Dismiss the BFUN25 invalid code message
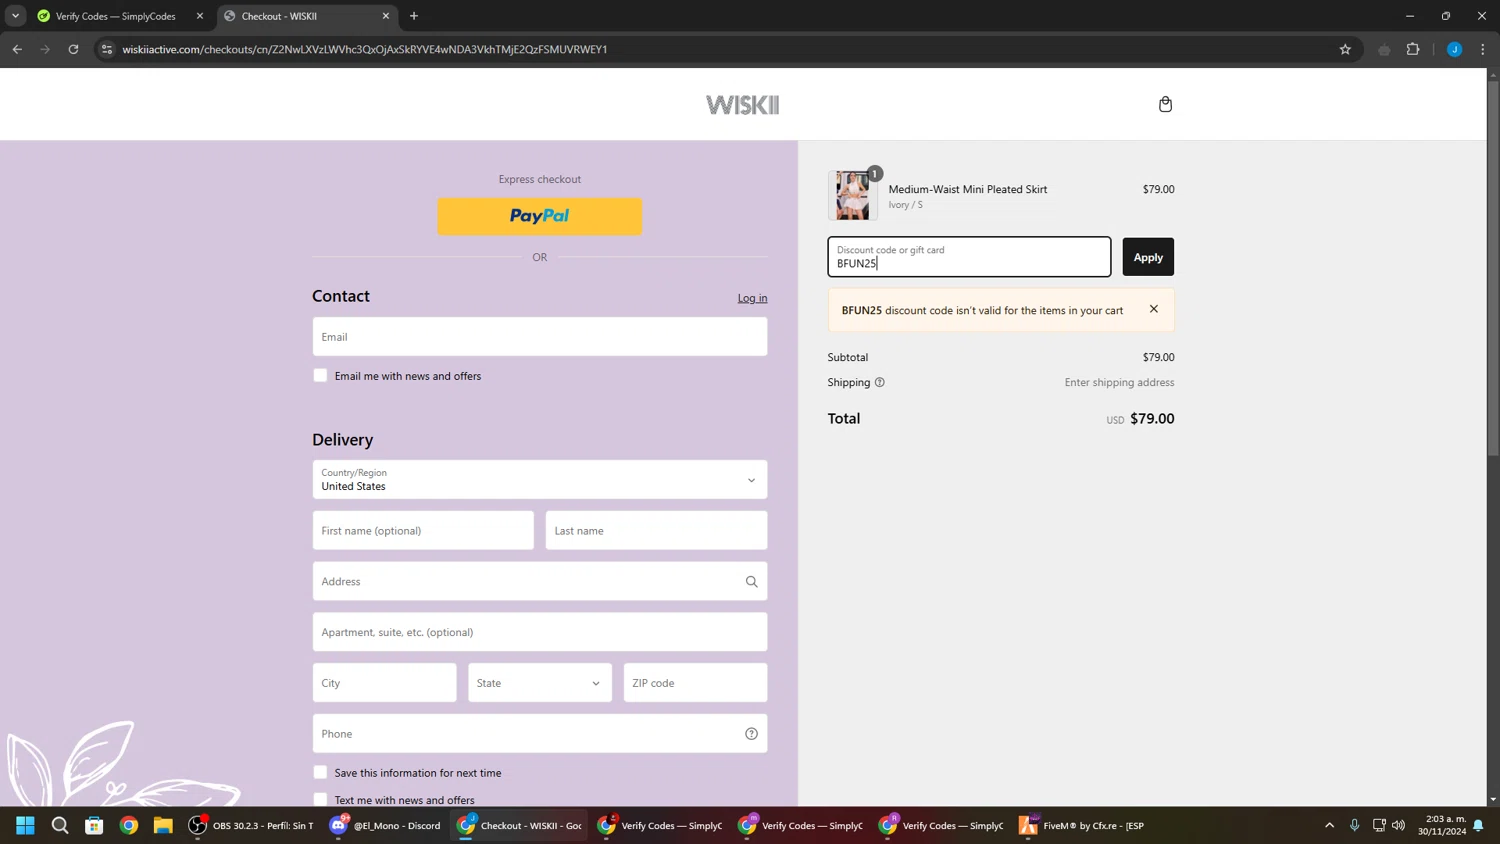This screenshot has width=1500, height=844. (x=1154, y=309)
